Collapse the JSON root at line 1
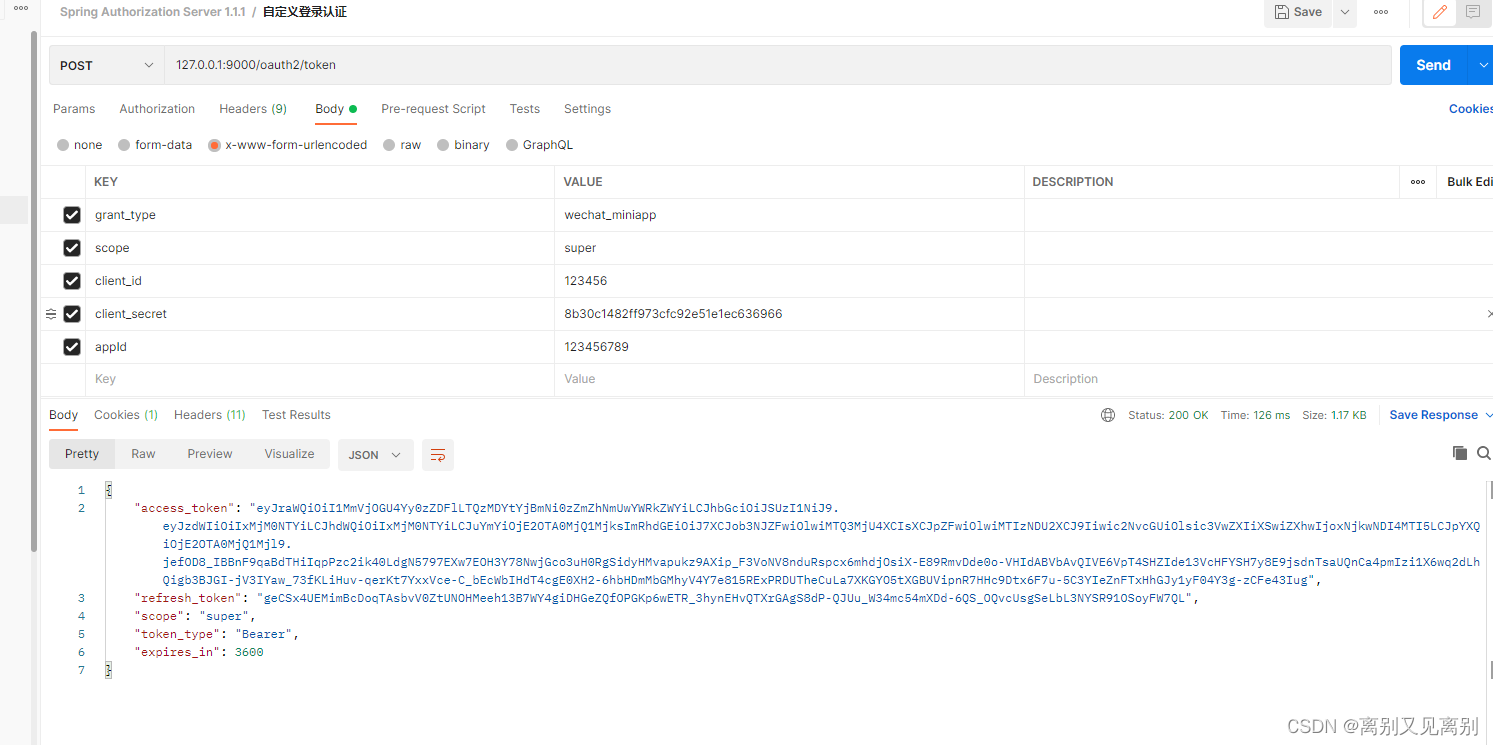This screenshot has height=745, width=1493. 108,490
